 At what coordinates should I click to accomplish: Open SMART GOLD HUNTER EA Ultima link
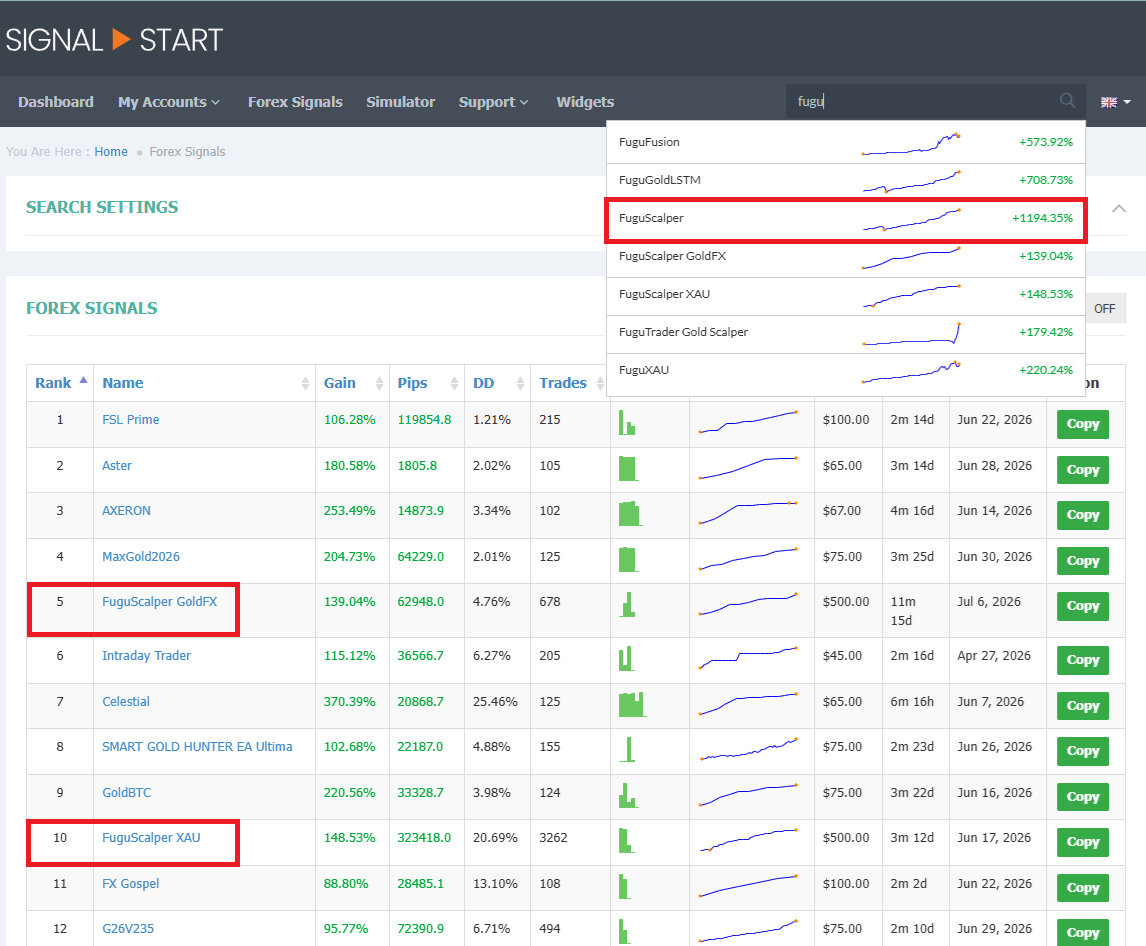pyautogui.click(x=197, y=746)
